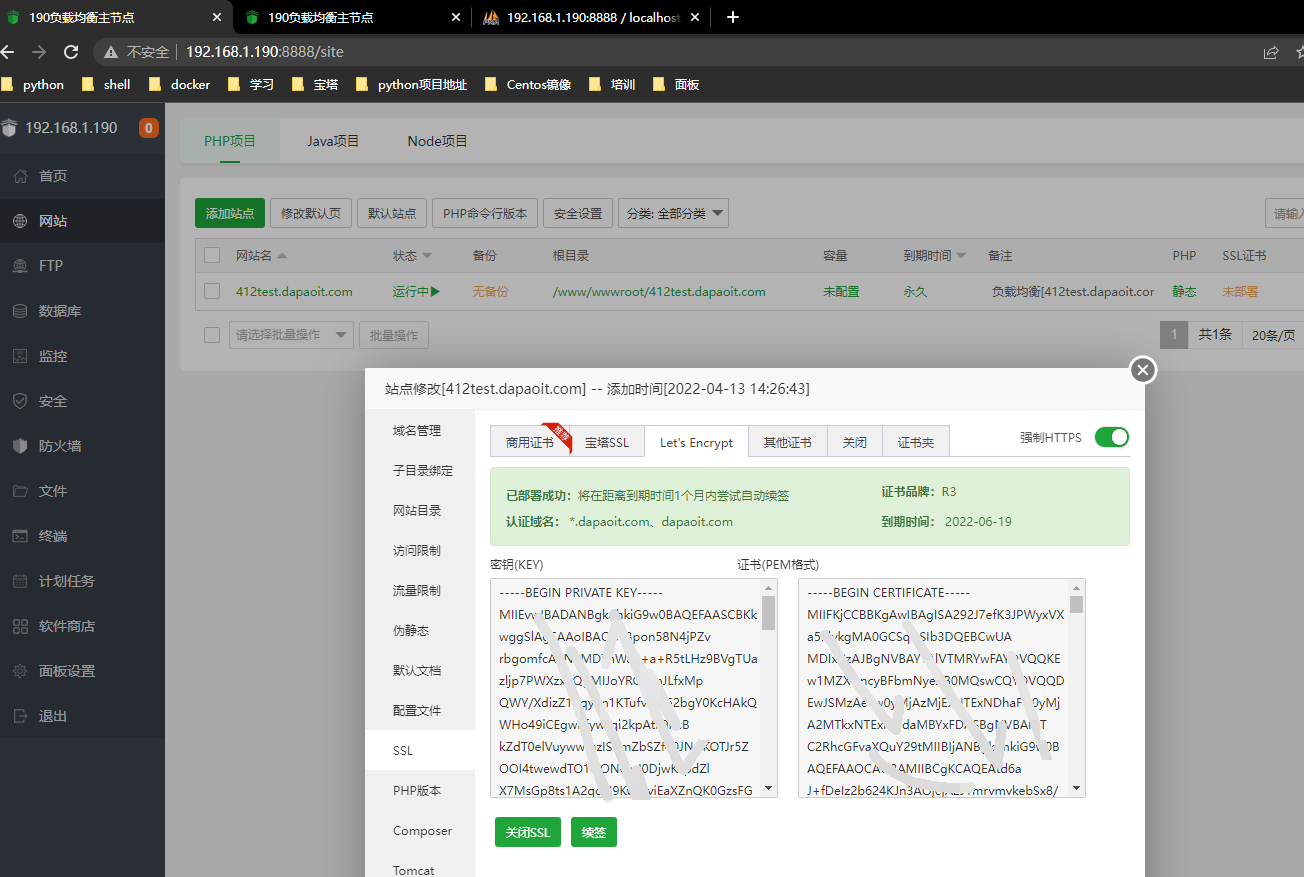Open the 配置文件 dialog menu item

[420, 710]
